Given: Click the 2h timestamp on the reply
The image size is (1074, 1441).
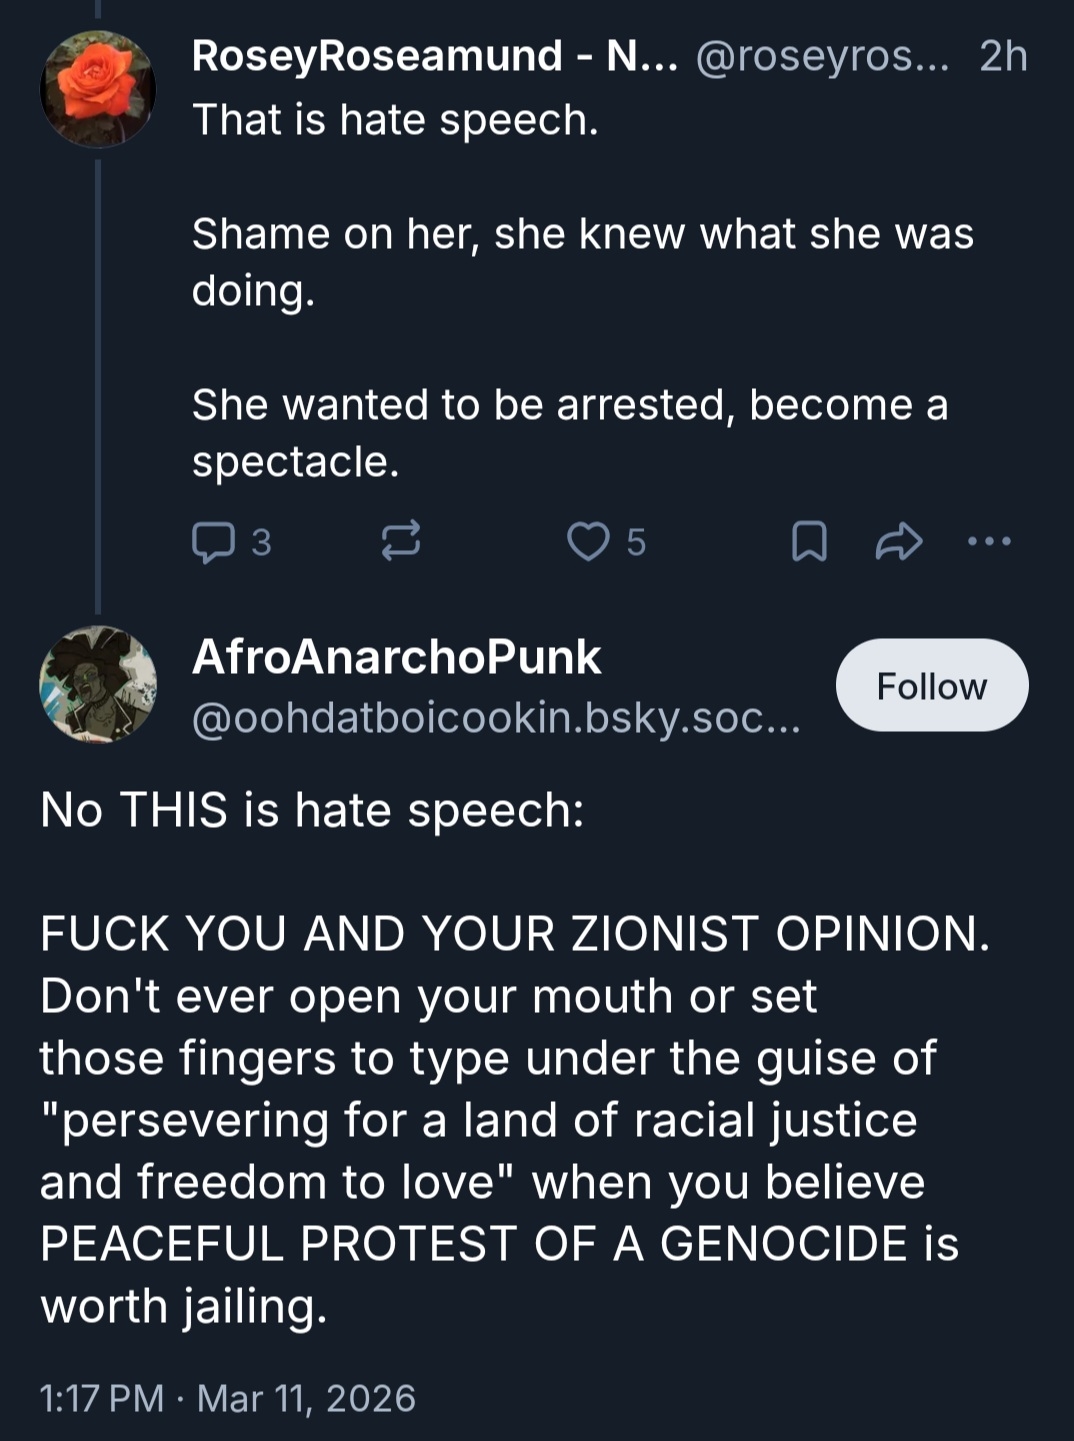Looking at the screenshot, I should [x=1003, y=56].
